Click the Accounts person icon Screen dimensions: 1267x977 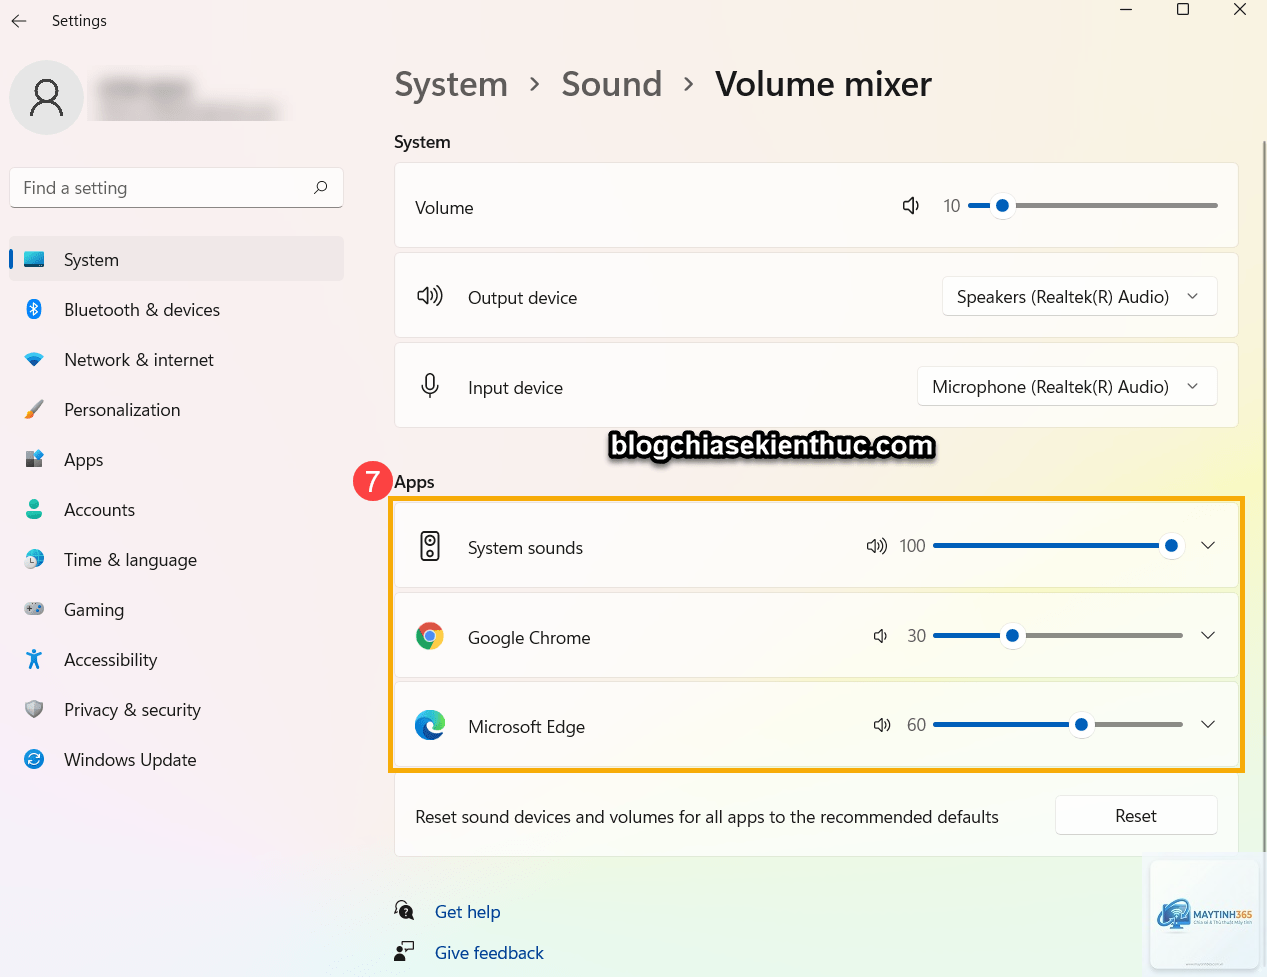(x=34, y=509)
